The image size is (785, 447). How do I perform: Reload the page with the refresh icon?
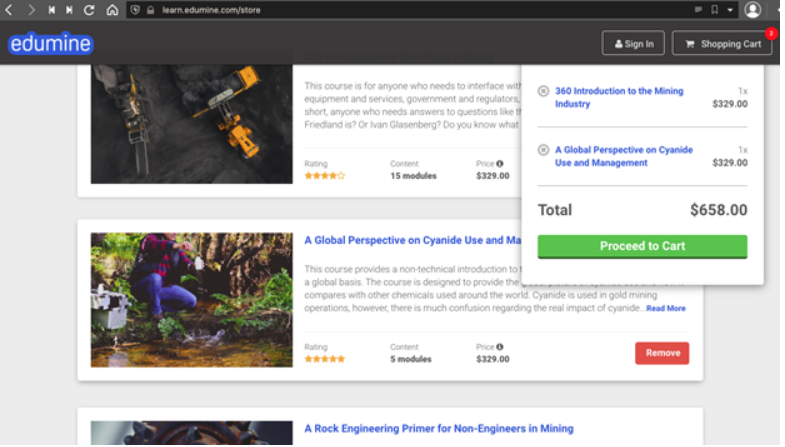click(x=89, y=10)
